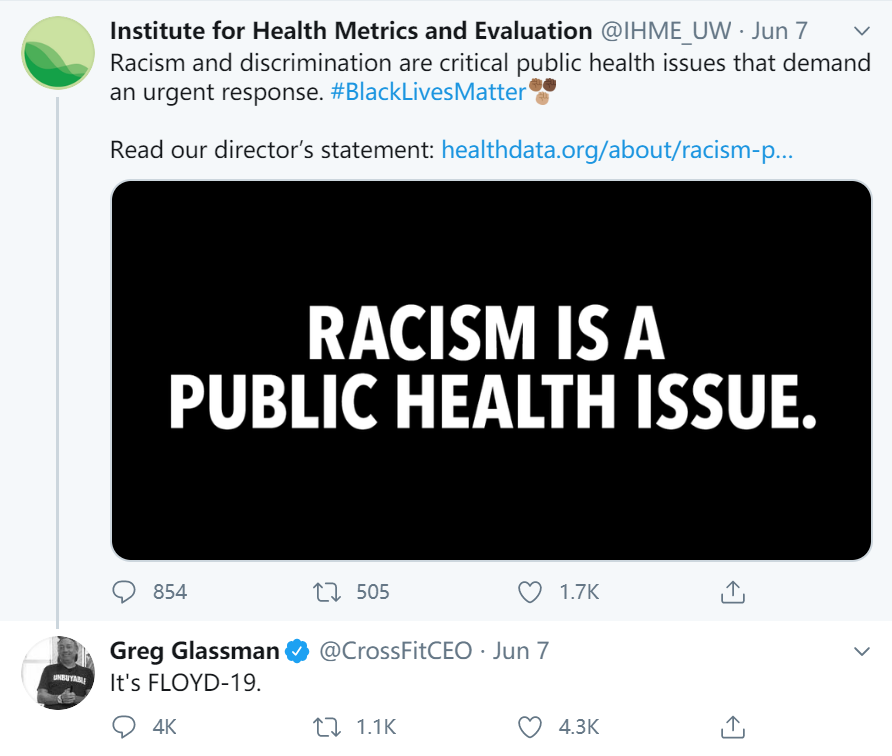892x756 pixels.
Task: Open the healthdata.org director's statement link
Action: (617, 151)
